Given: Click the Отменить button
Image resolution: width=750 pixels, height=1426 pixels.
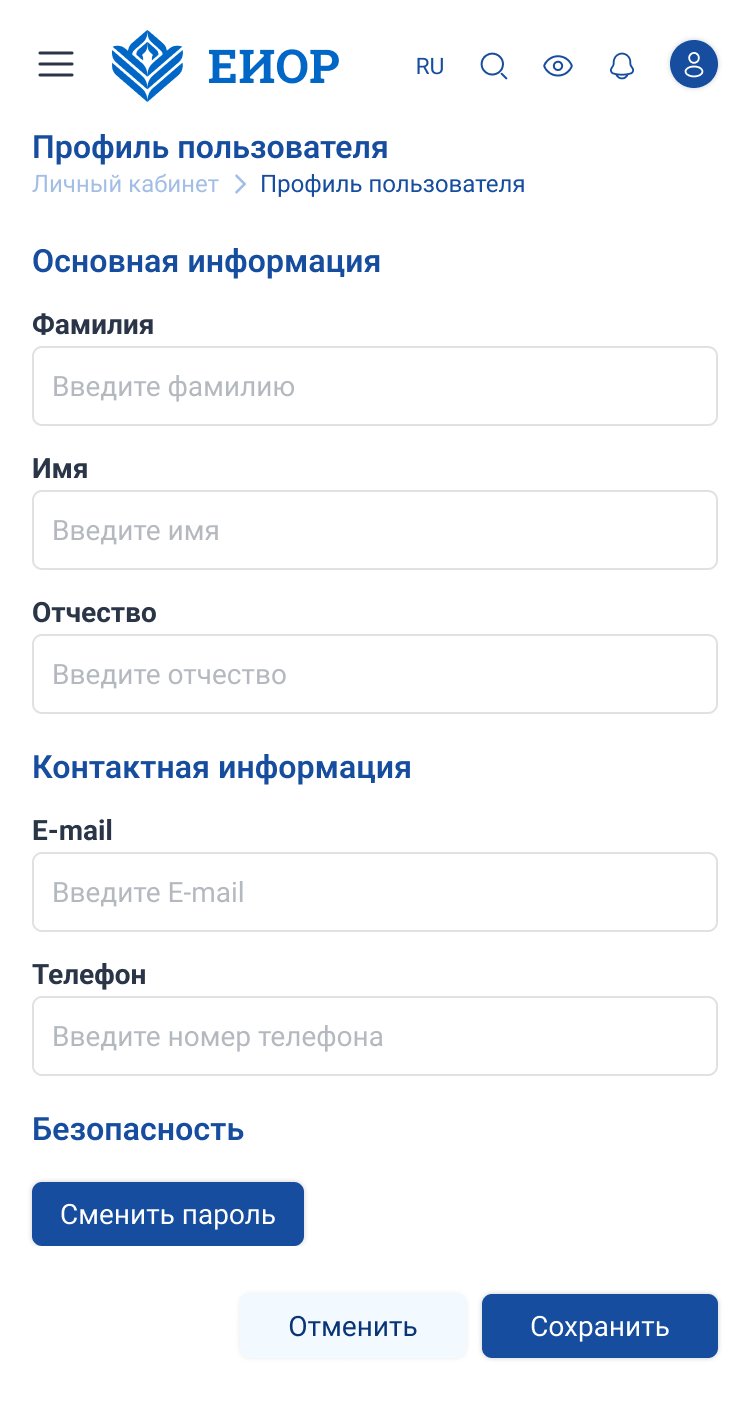Looking at the screenshot, I should tap(353, 1326).
